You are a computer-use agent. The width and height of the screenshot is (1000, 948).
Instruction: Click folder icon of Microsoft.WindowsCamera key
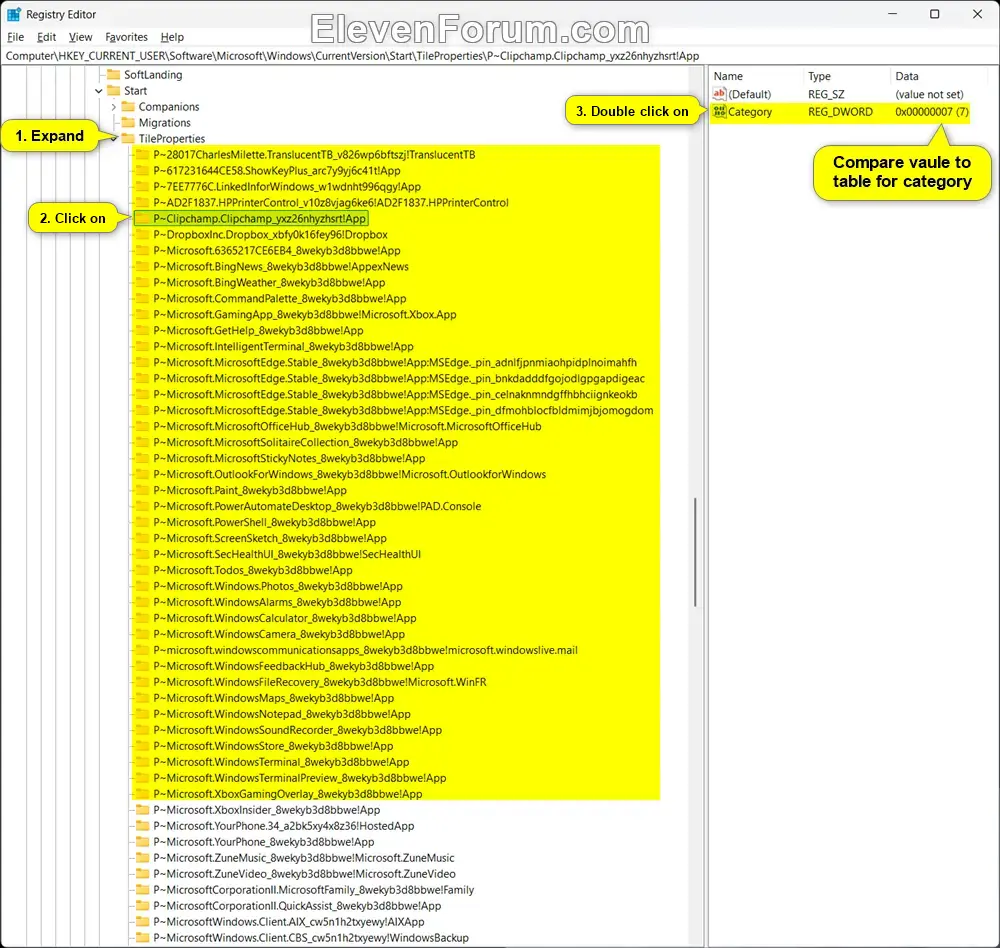(x=143, y=634)
